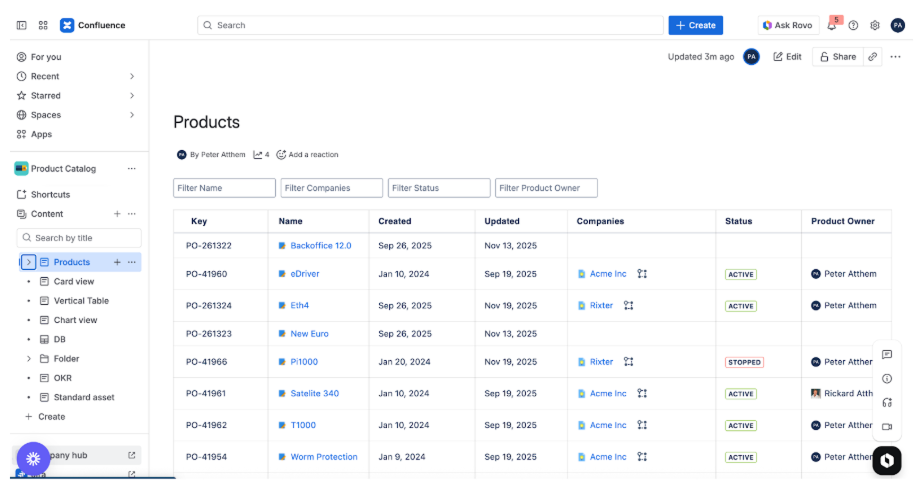The height and width of the screenshot is (495, 916).
Task: Open Product Catalog space more options
Action: tap(131, 169)
